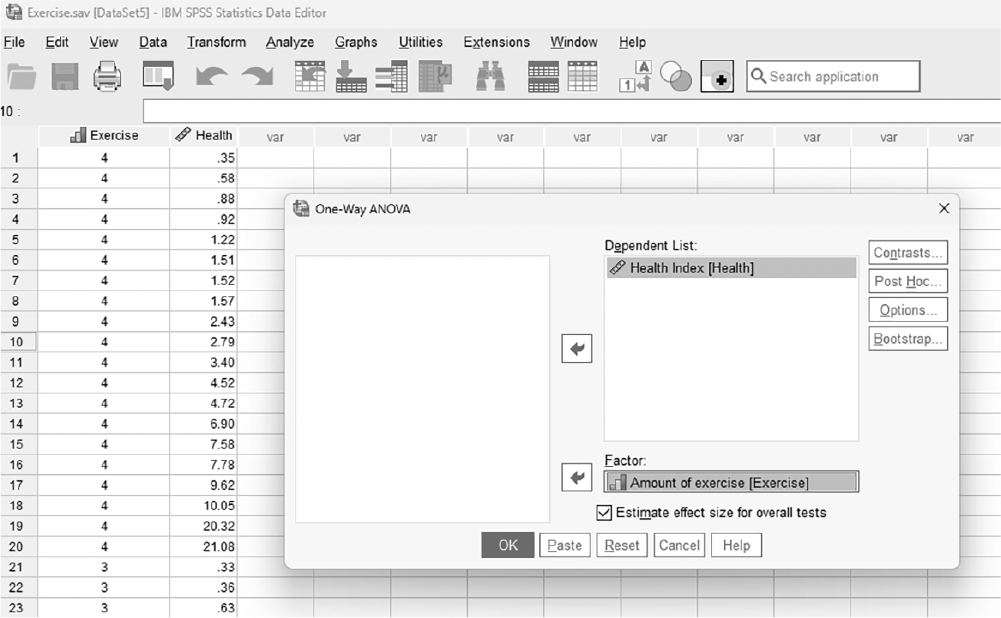Click the Open data document folder icon
The image size is (1001, 618).
point(21,77)
